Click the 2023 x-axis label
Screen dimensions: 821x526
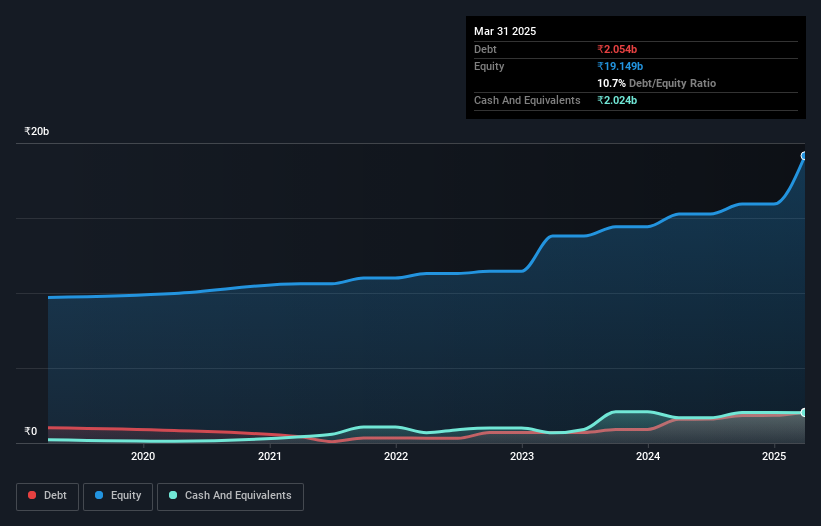coord(522,456)
